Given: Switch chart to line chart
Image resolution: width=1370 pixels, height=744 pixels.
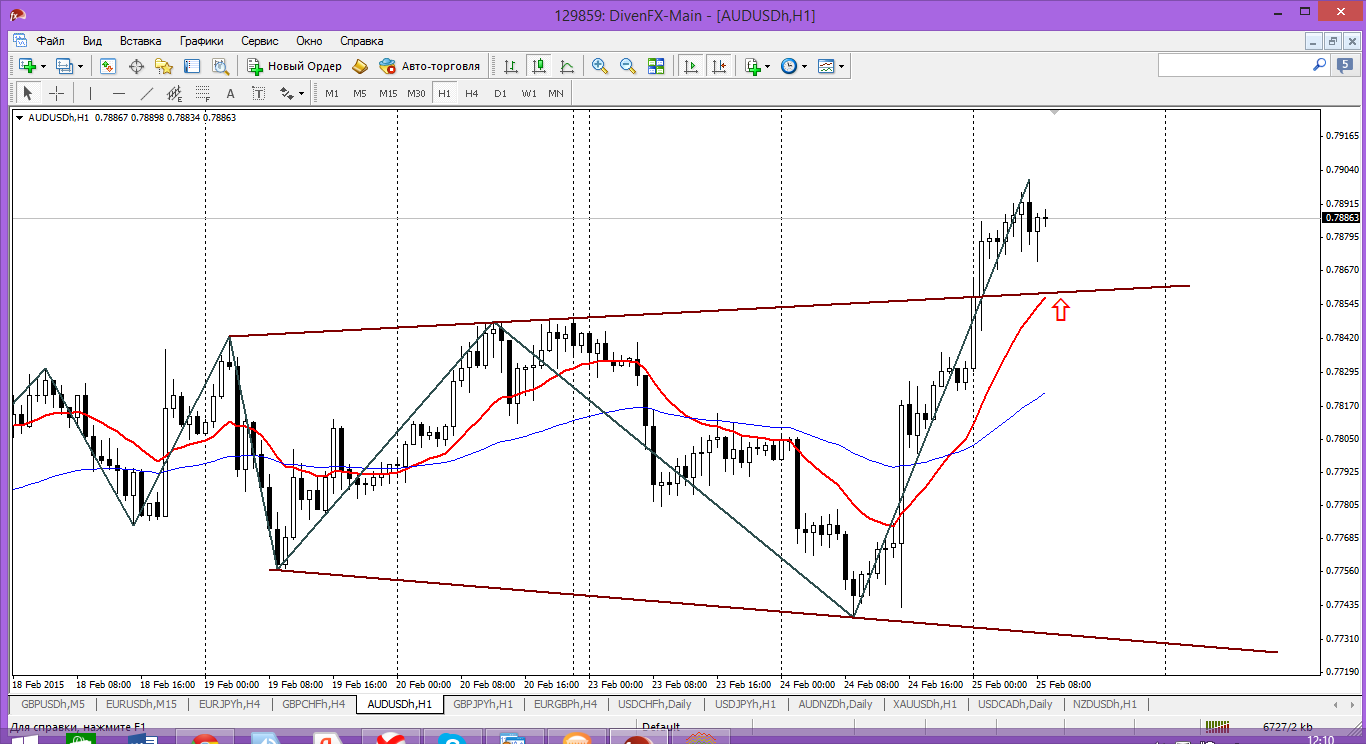Looking at the screenshot, I should [x=567, y=66].
